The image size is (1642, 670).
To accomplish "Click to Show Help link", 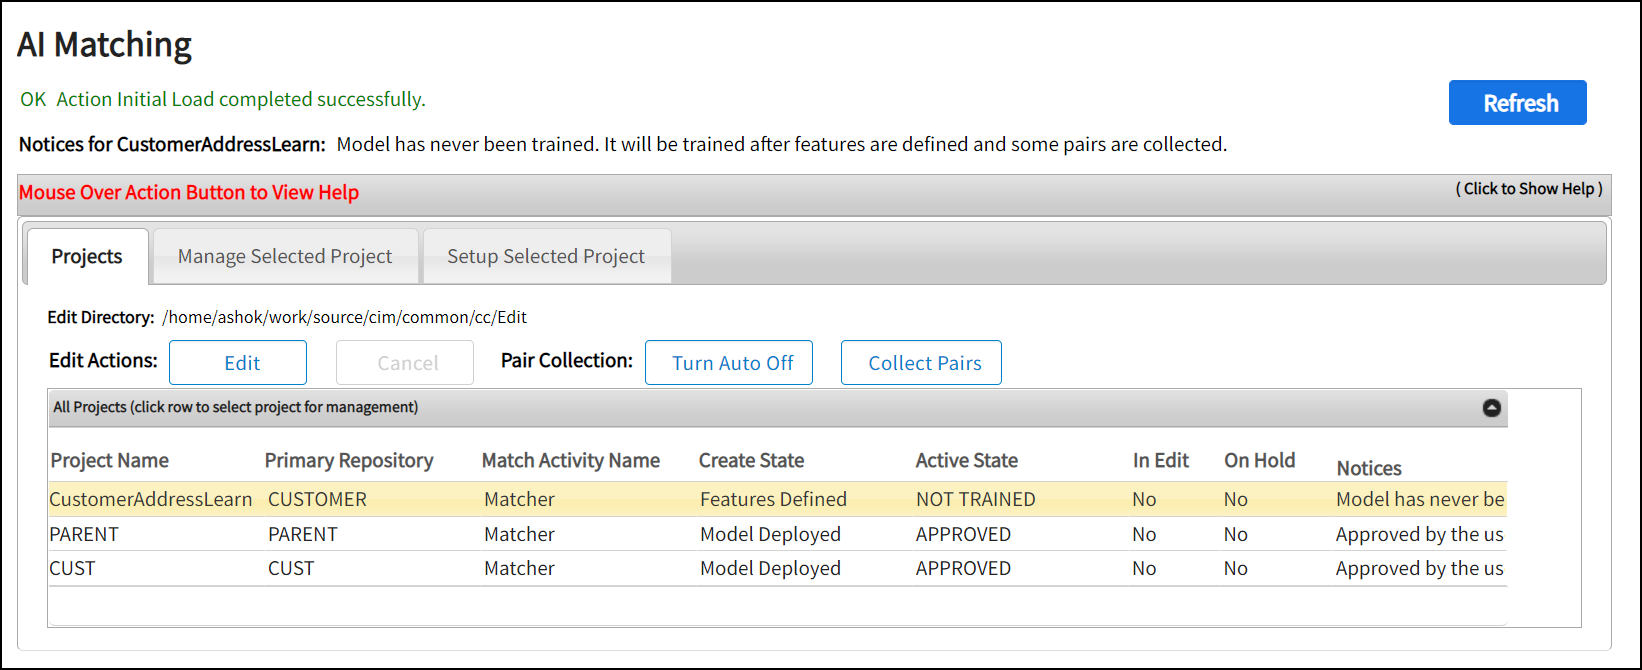I will point(1528,189).
